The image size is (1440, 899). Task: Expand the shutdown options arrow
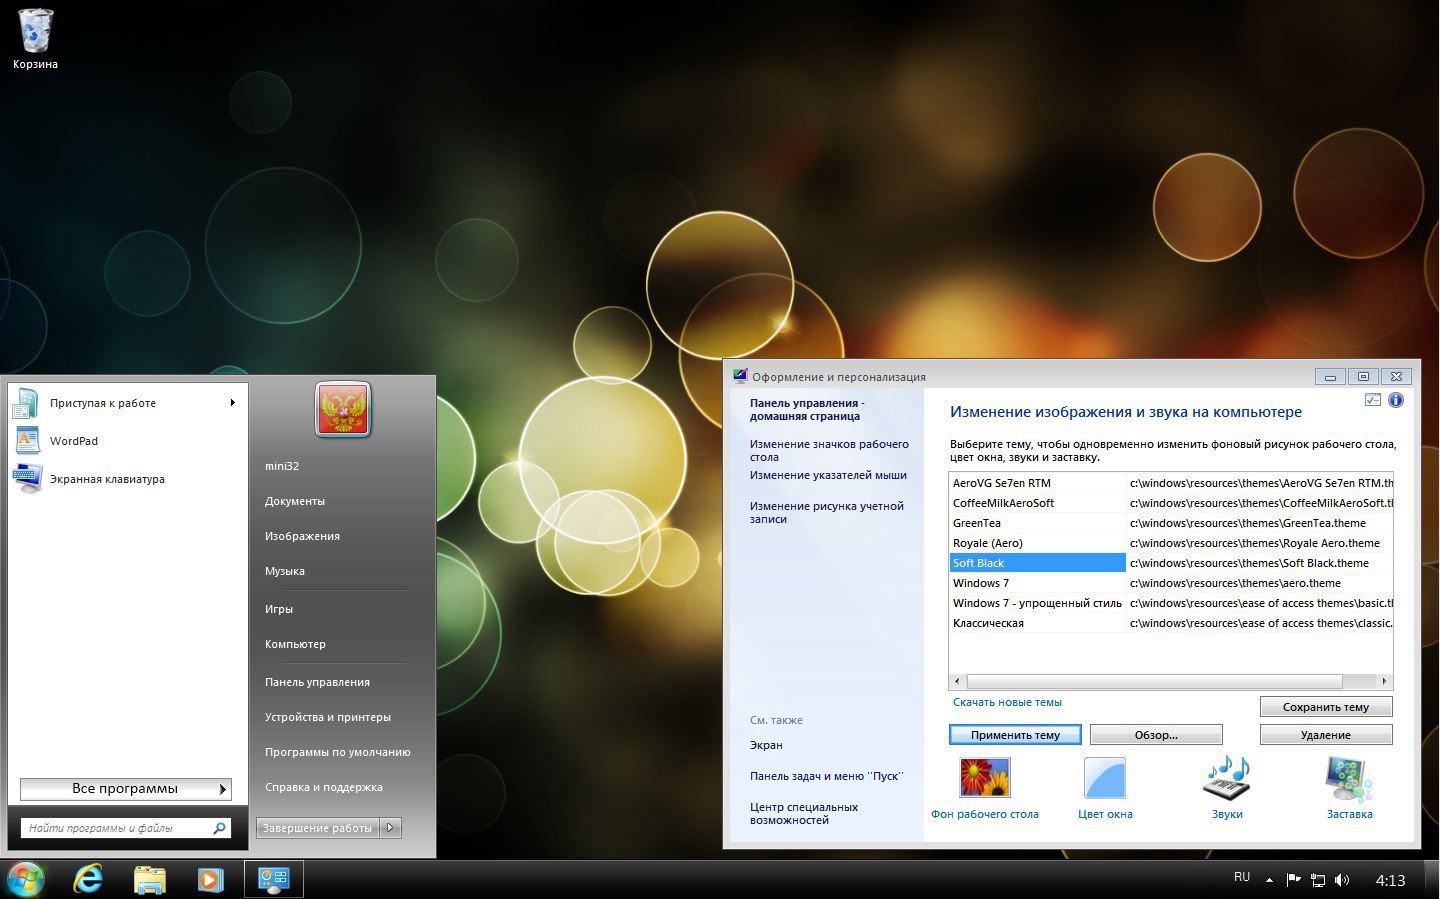[x=391, y=827]
